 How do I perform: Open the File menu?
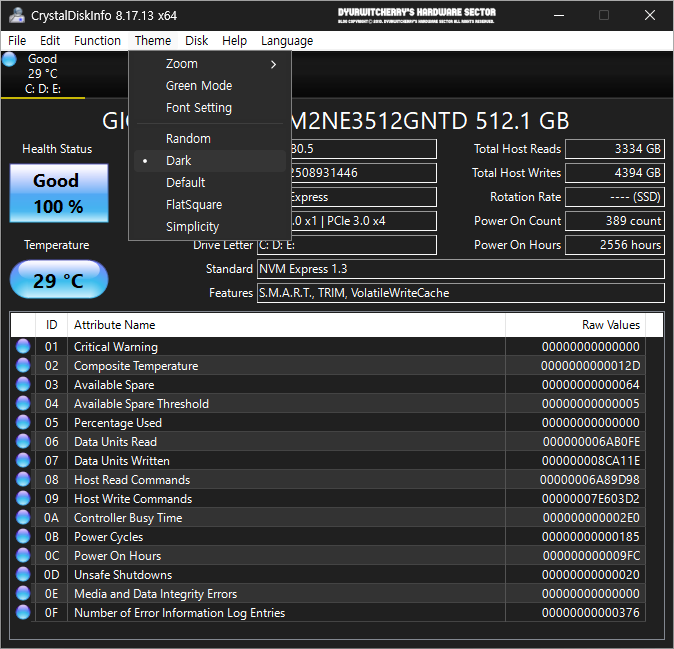point(17,41)
